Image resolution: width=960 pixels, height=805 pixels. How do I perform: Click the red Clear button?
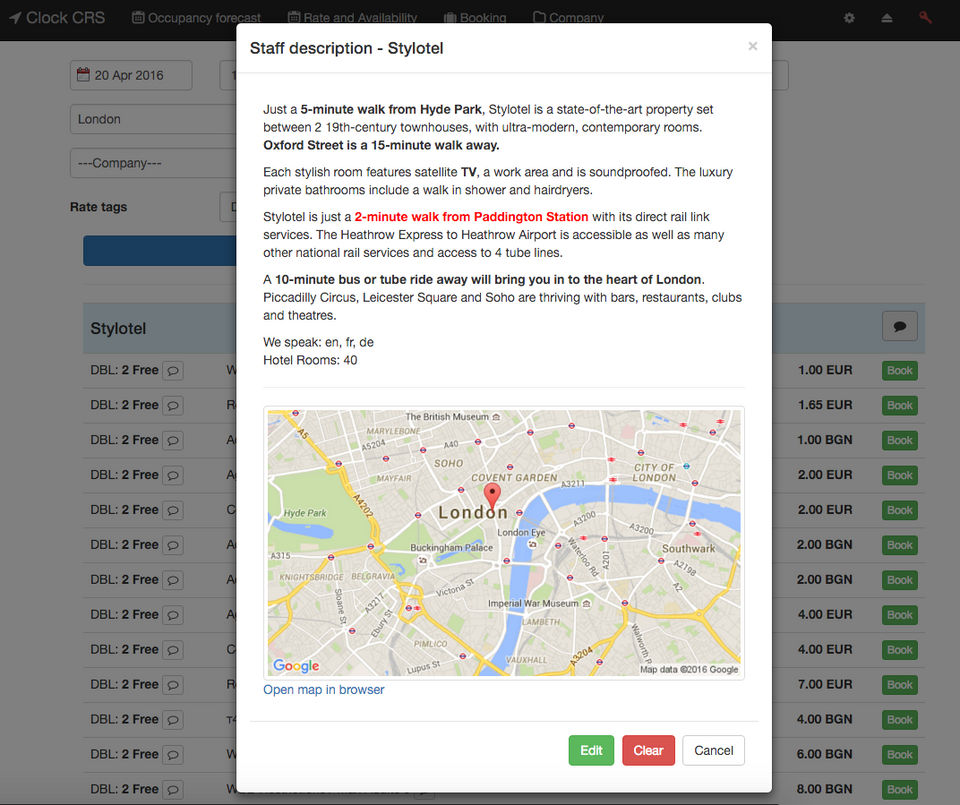[x=648, y=751]
